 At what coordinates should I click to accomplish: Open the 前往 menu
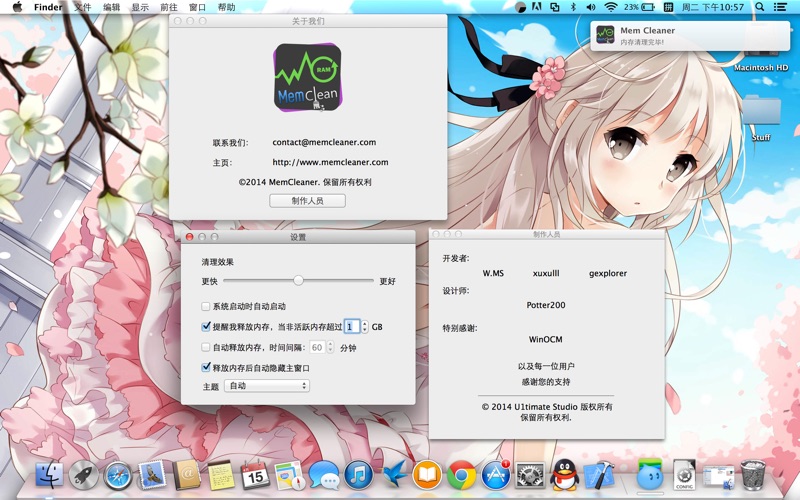click(169, 7)
